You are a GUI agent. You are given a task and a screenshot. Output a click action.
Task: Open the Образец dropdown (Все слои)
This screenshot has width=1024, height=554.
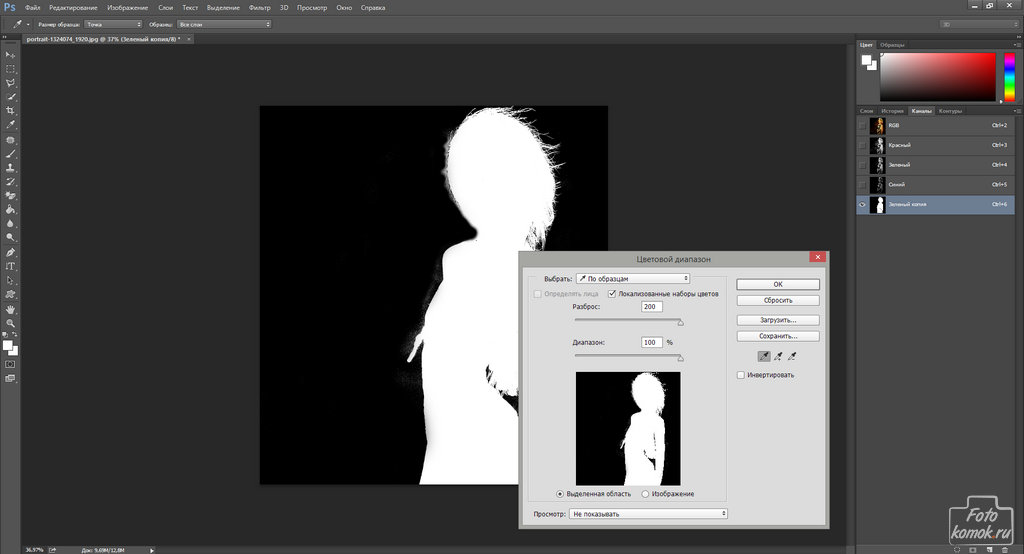[x=224, y=24]
